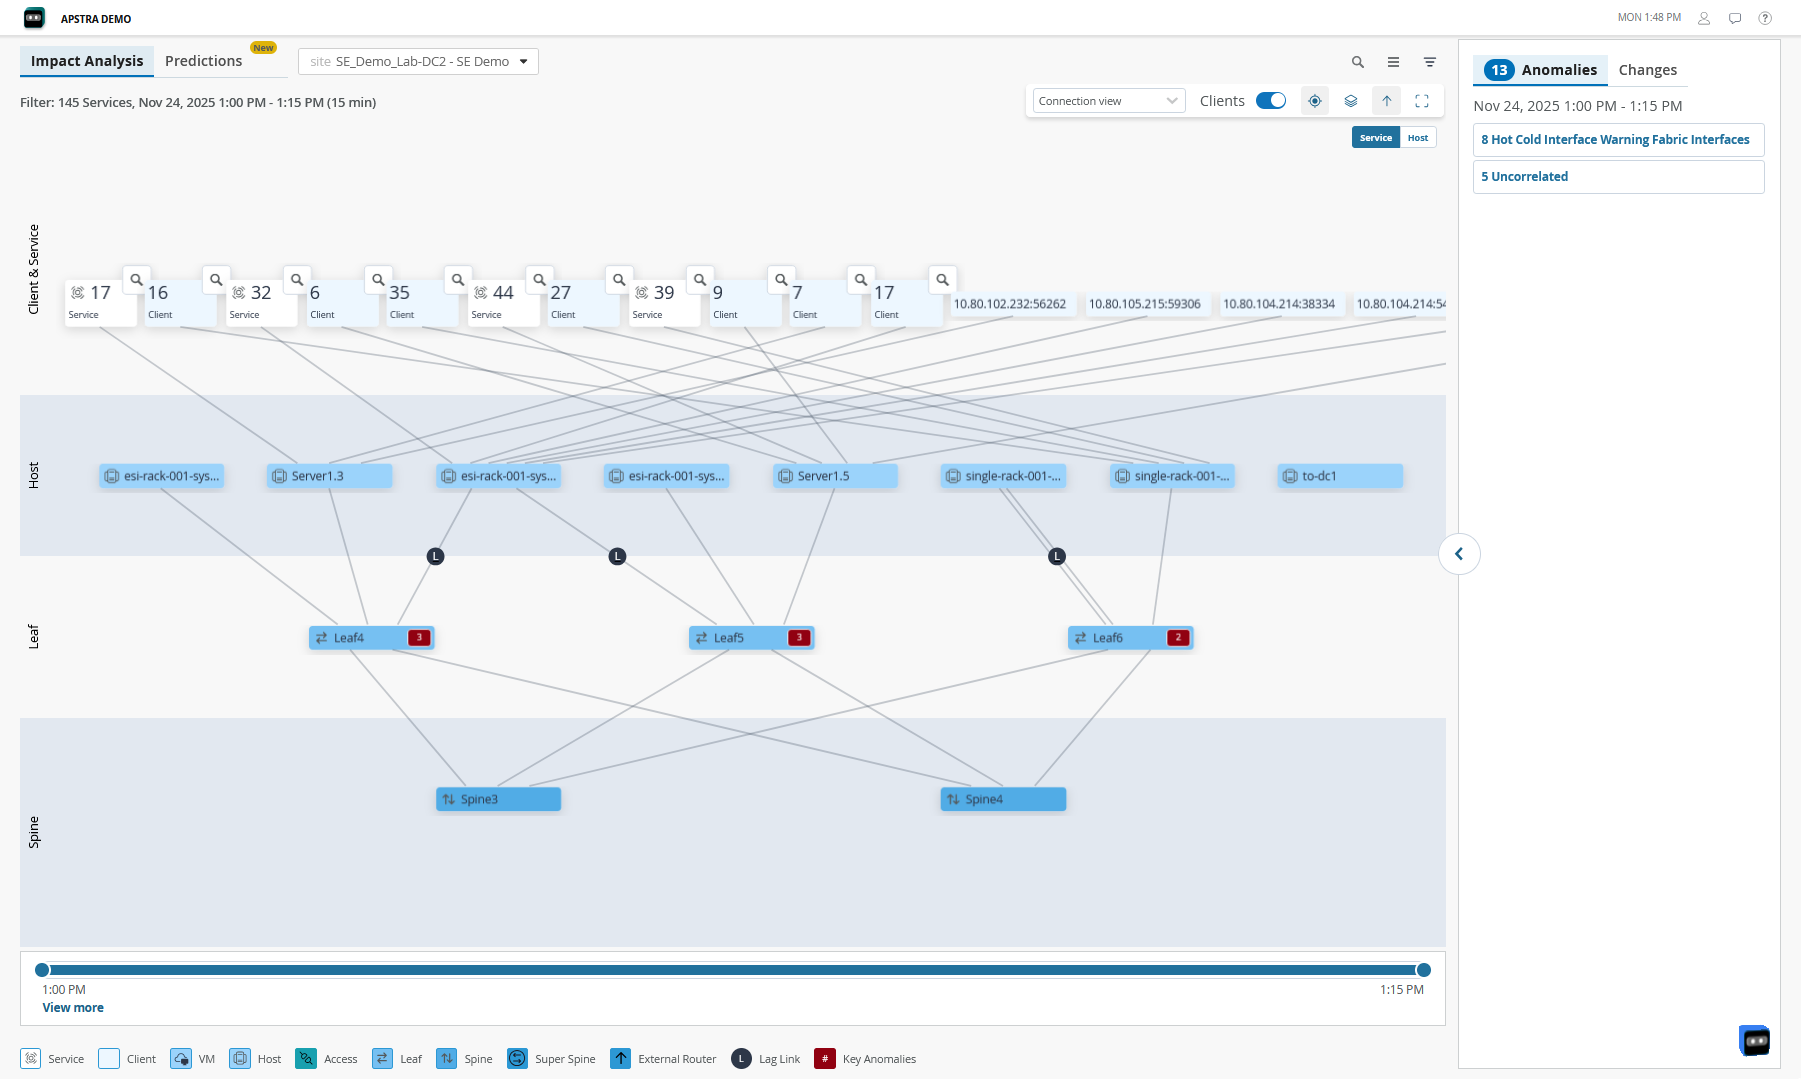Click the search magnifier in the toolbar
Viewport: 1801px width, 1079px height.
tap(1358, 62)
